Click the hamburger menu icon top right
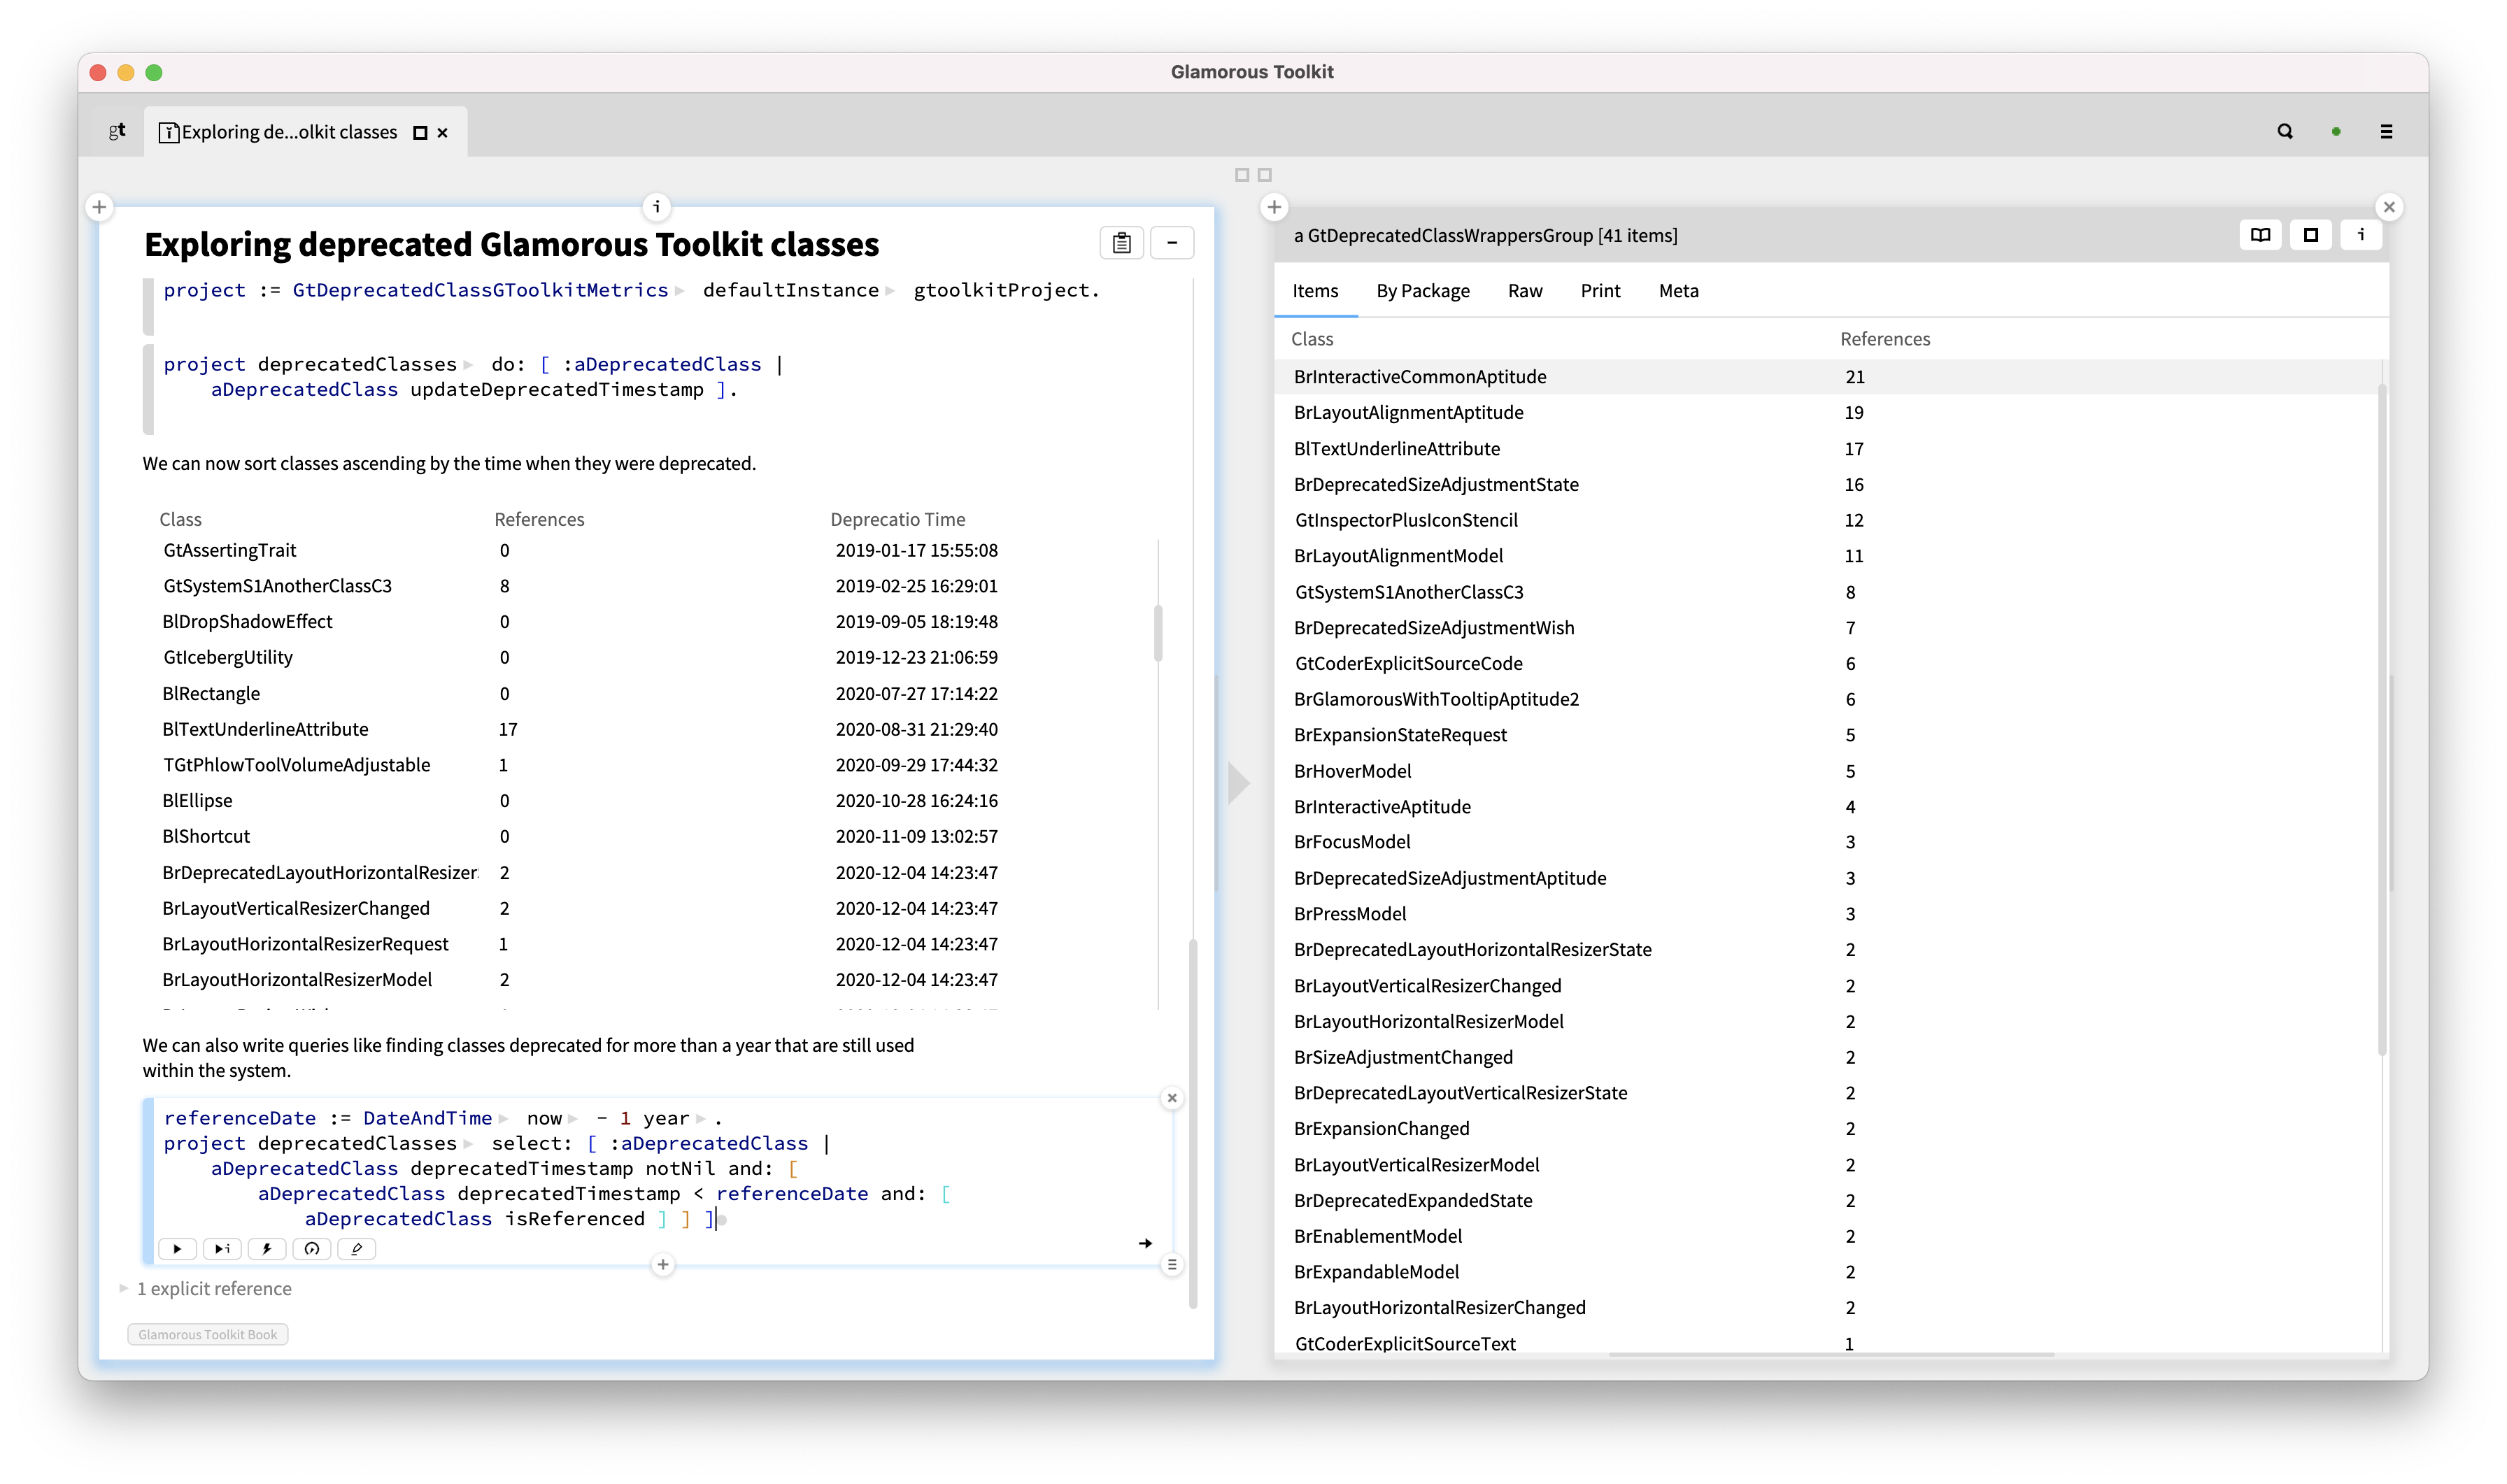The height and width of the screenshot is (1484, 2507). (2387, 131)
